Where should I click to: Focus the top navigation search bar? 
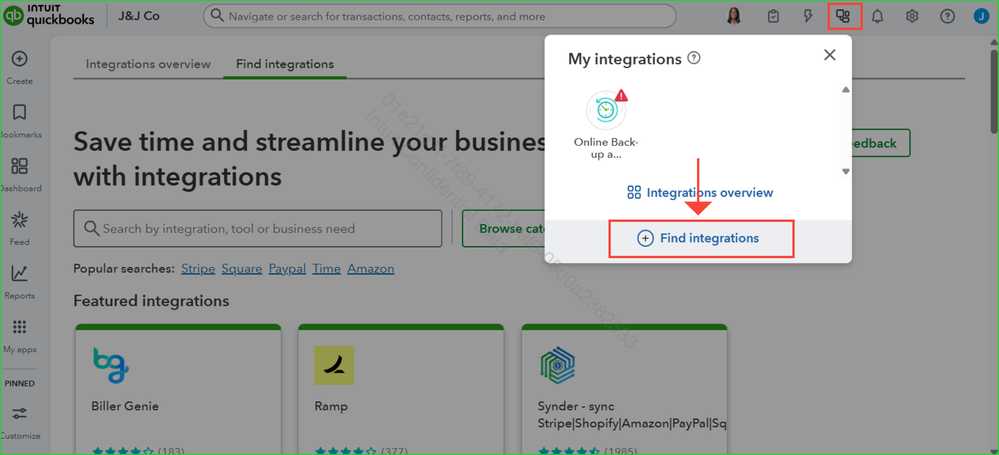pyautogui.click(x=440, y=17)
